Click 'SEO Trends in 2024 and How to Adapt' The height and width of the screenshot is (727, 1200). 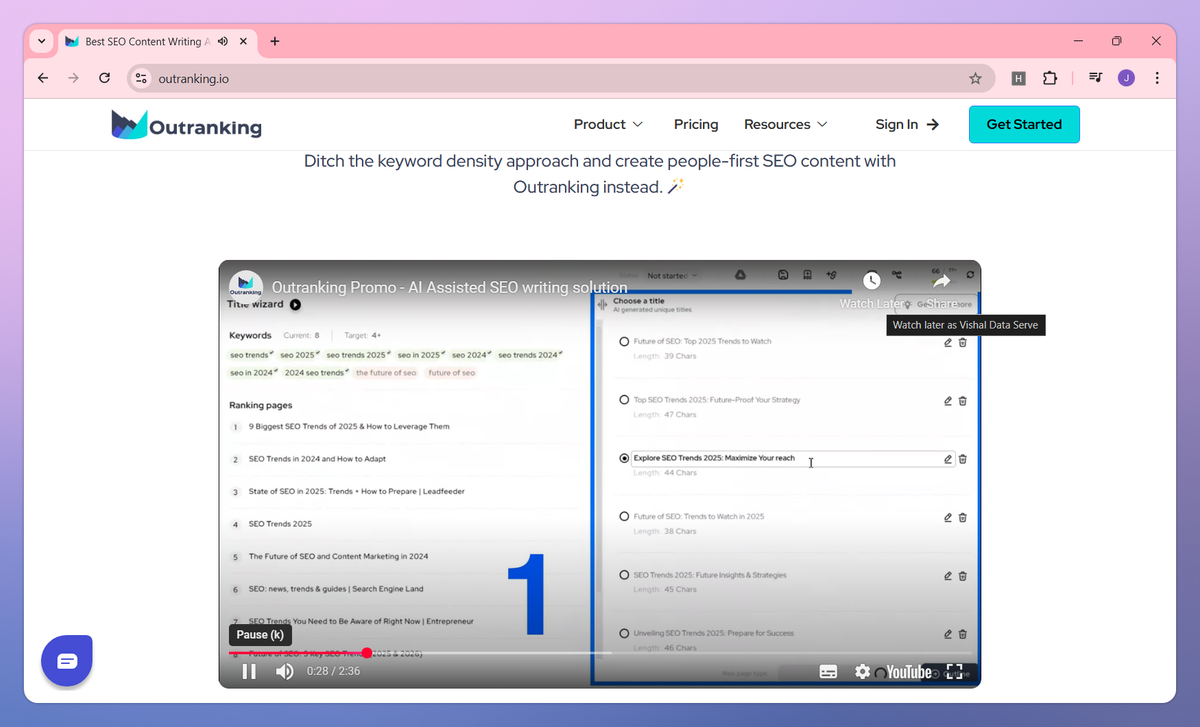pyautogui.click(x=317, y=459)
